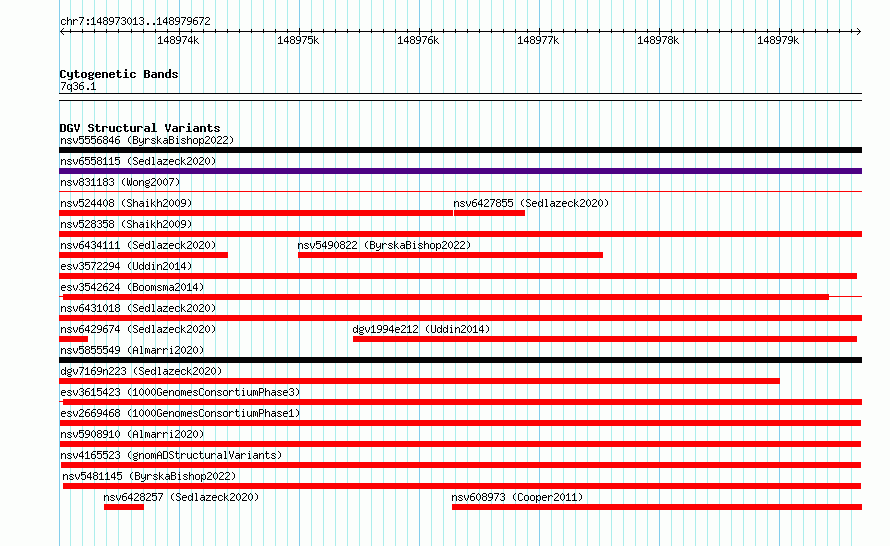
Task: Select the short red bar under nsv6428257
Action: click(x=124, y=507)
